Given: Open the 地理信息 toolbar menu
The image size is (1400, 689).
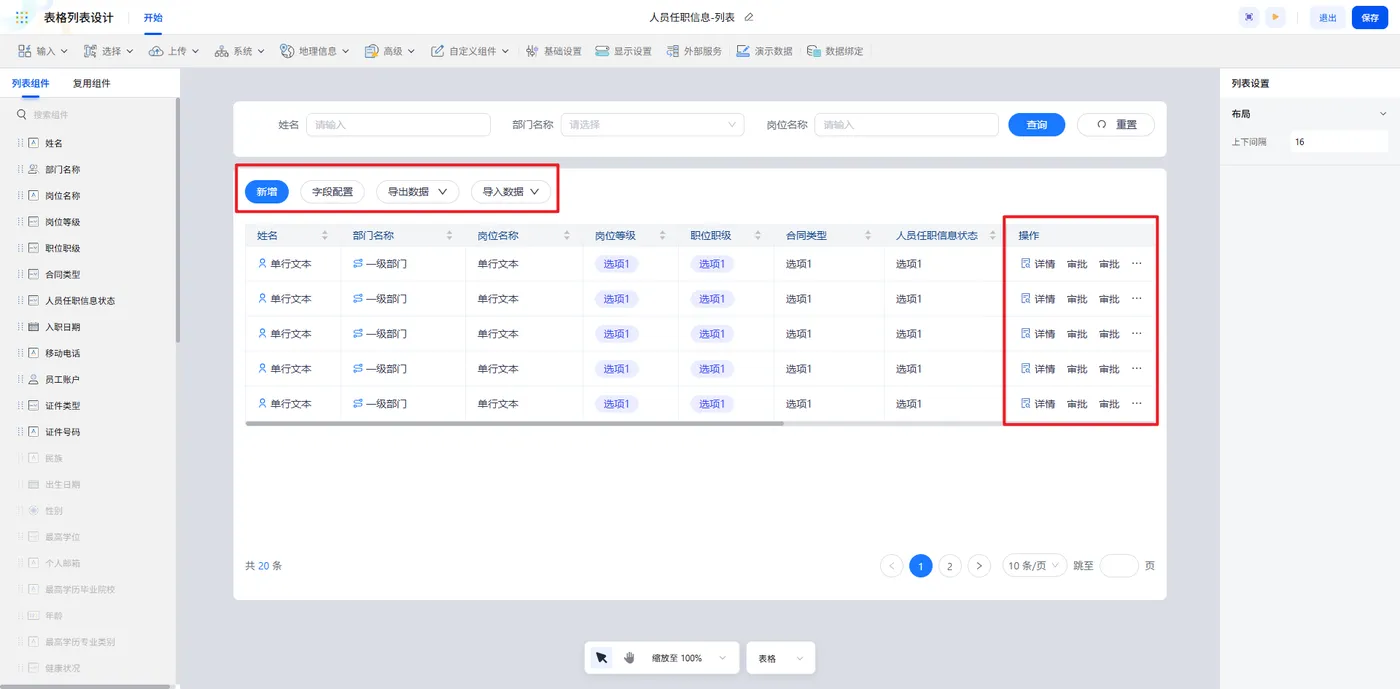Looking at the screenshot, I should (x=315, y=51).
